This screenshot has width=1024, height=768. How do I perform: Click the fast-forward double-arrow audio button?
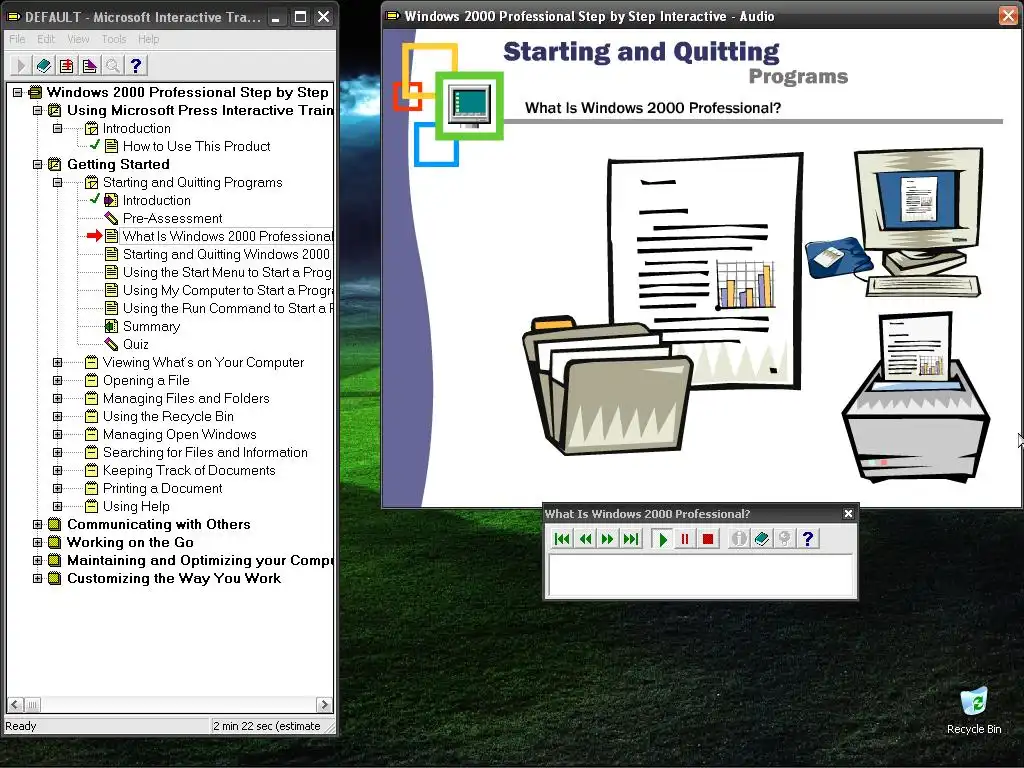(608, 539)
